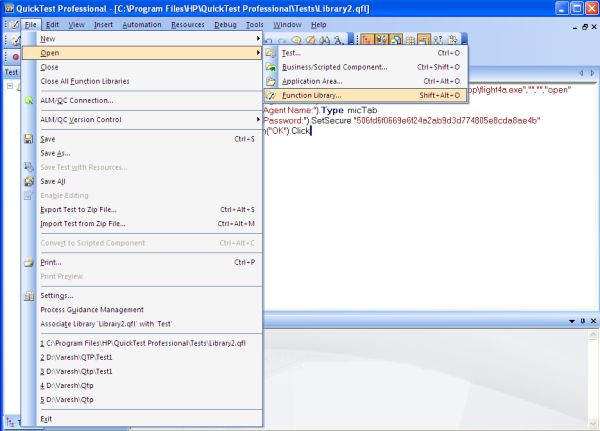Click the highlighted orange icon left of the grid icon
The image size is (600, 431).
point(396,39)
